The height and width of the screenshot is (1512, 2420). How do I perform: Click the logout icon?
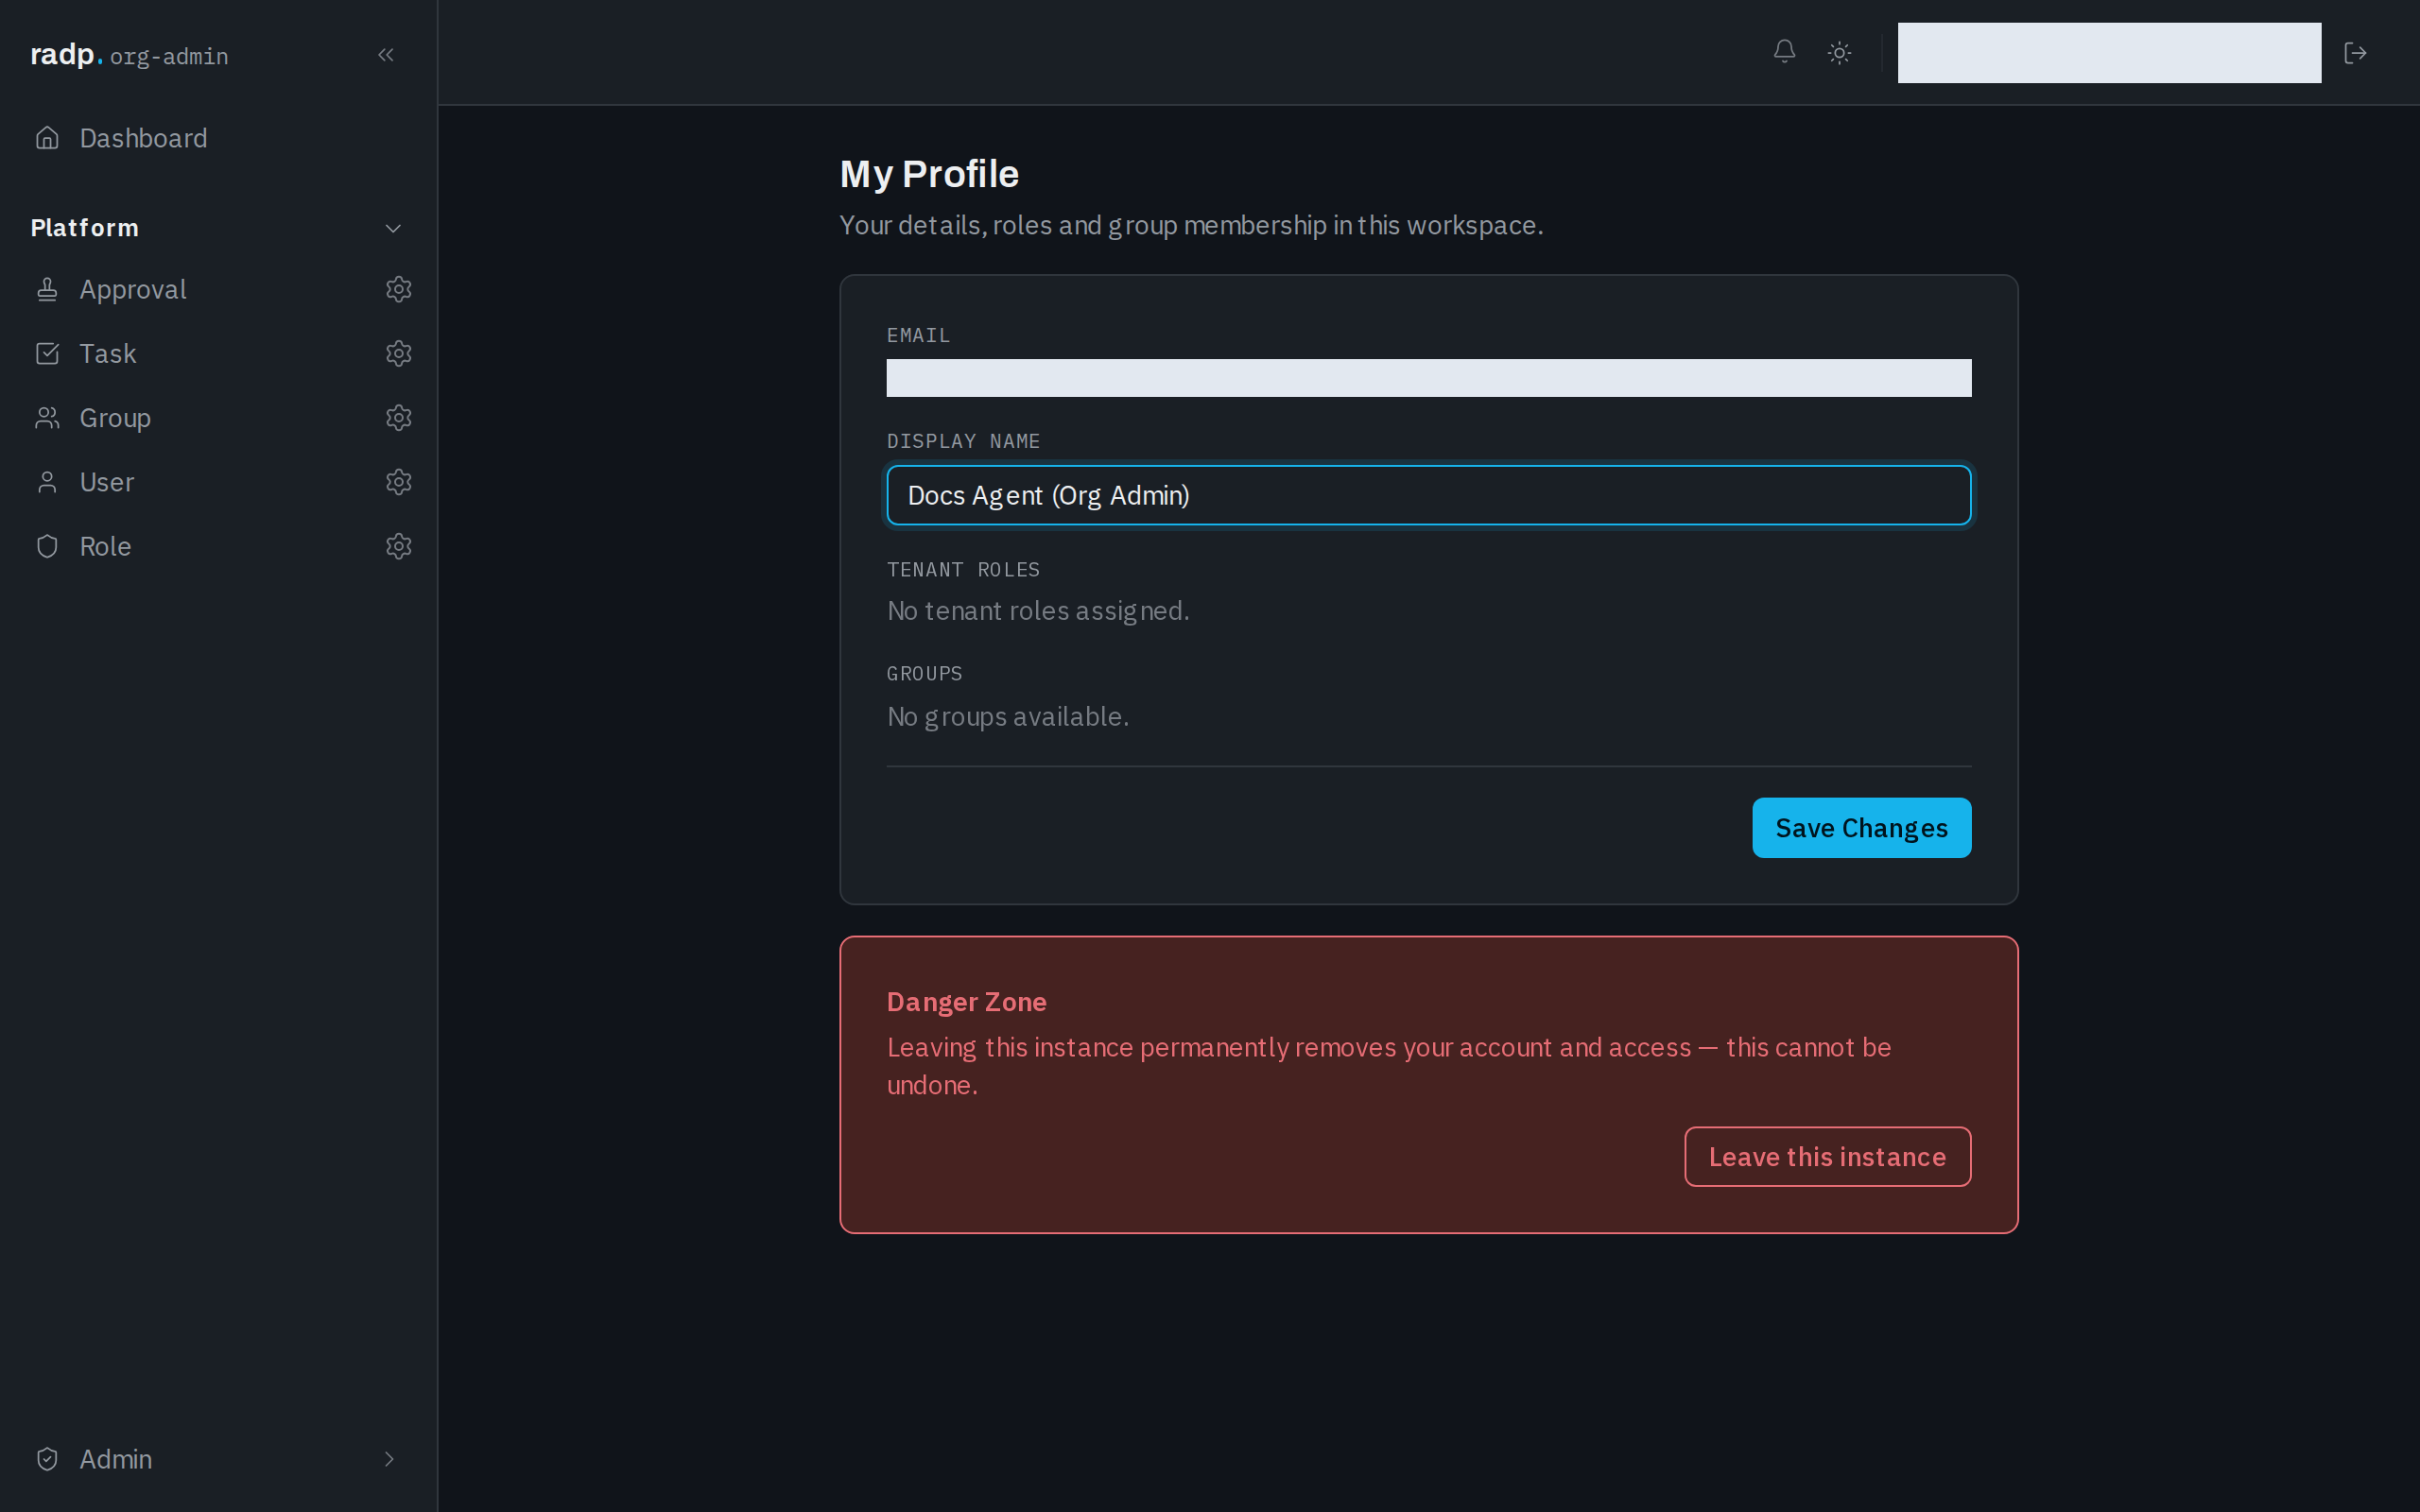(x=2355, y=53)
